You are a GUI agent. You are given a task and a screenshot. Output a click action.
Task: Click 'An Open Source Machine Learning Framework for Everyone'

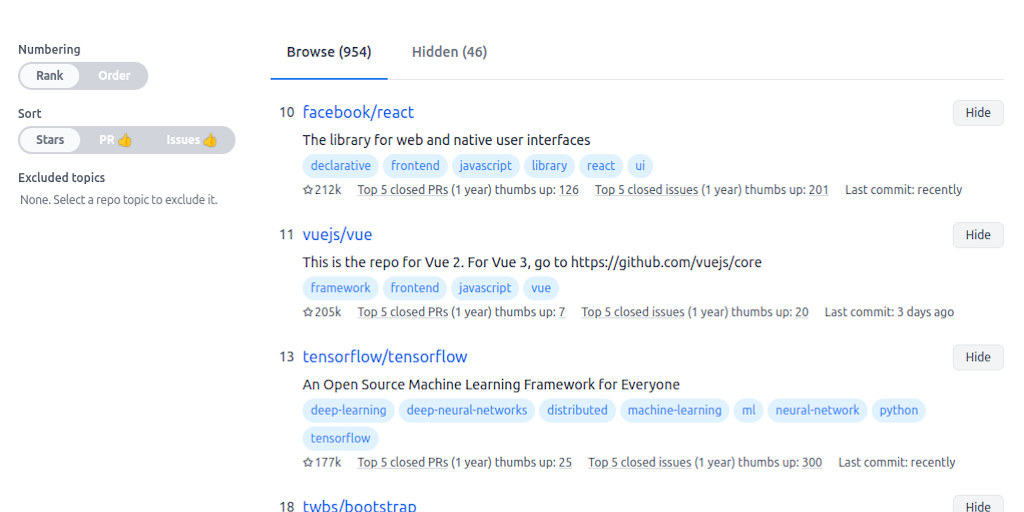click(x=491, y=385)
